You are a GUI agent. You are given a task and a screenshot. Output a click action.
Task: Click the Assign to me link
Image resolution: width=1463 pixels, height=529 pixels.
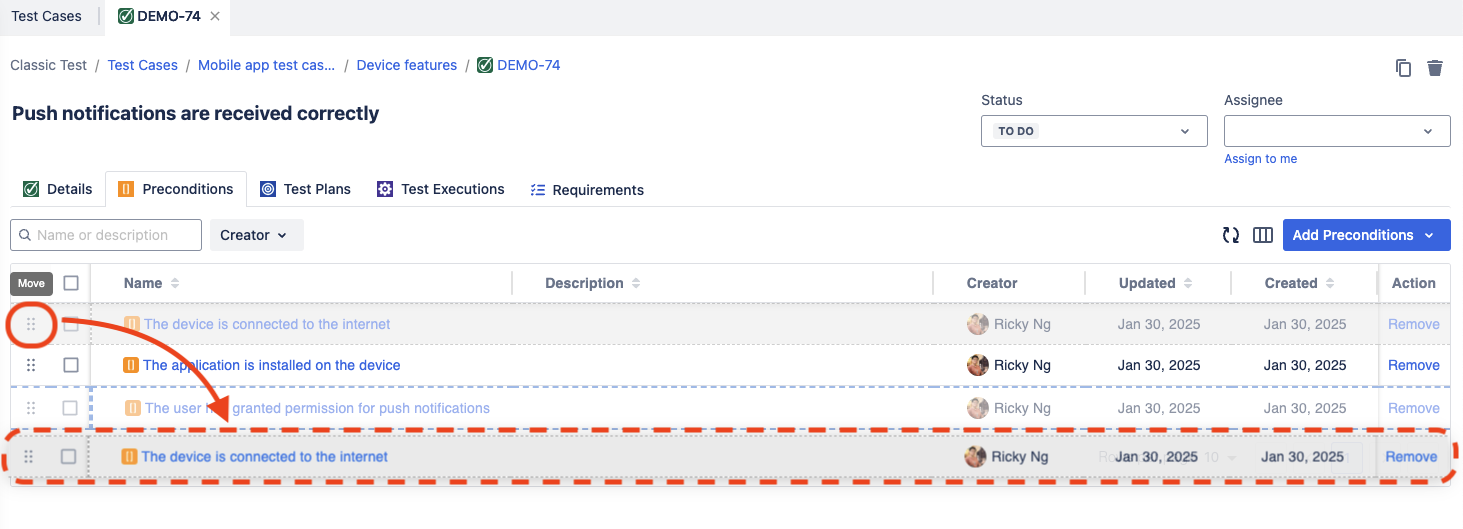1260,159
